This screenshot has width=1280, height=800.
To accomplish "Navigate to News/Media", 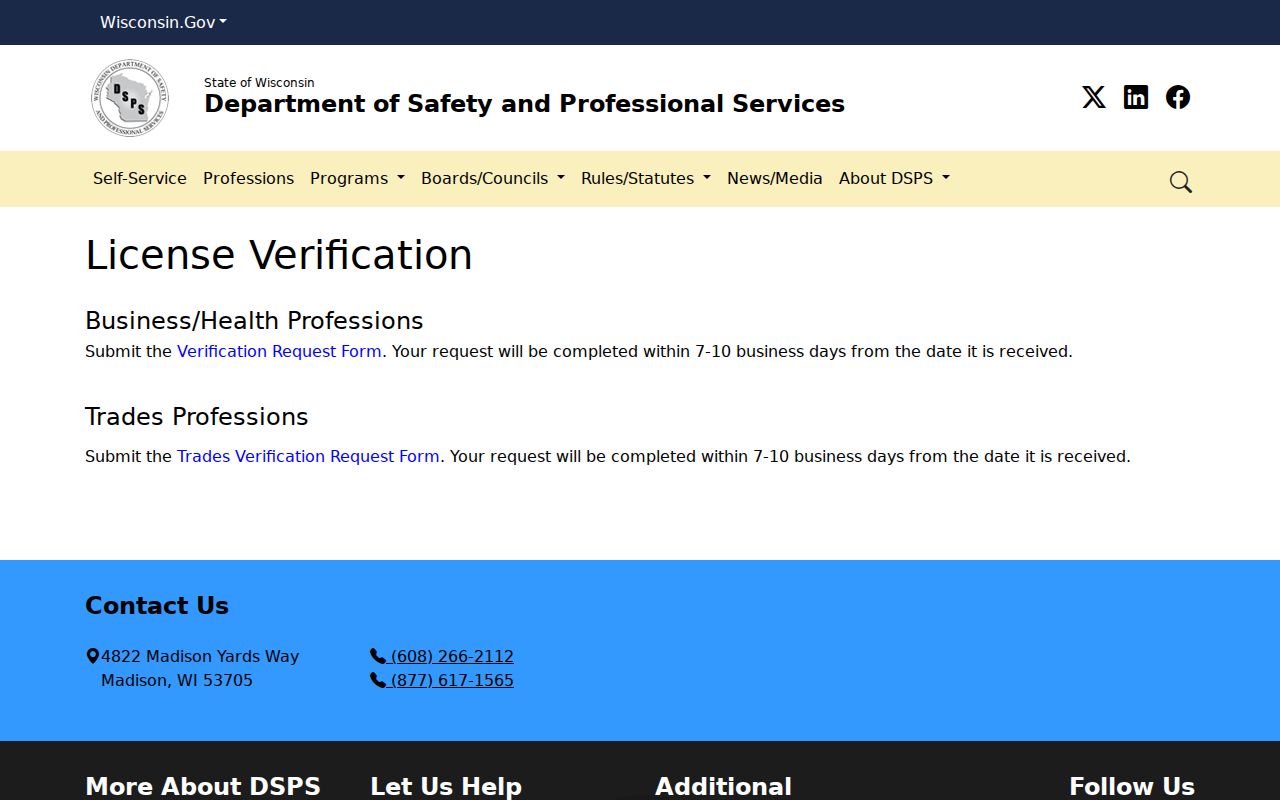I will (x=775, y=178).
